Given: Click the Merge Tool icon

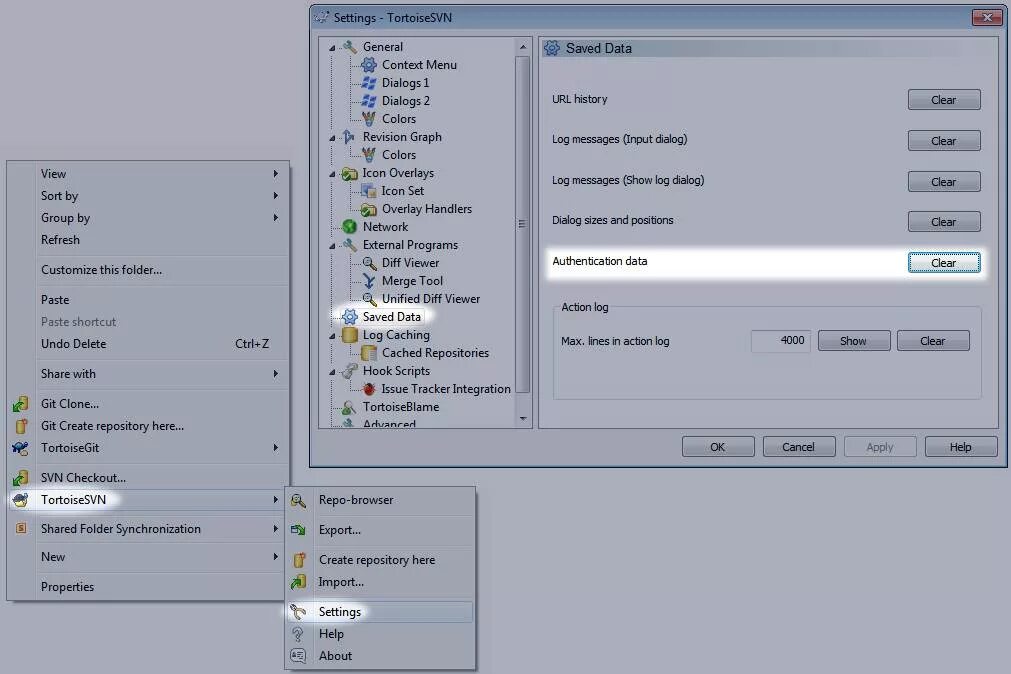Looking at the screenshot, I should click(x=369, y=281).
